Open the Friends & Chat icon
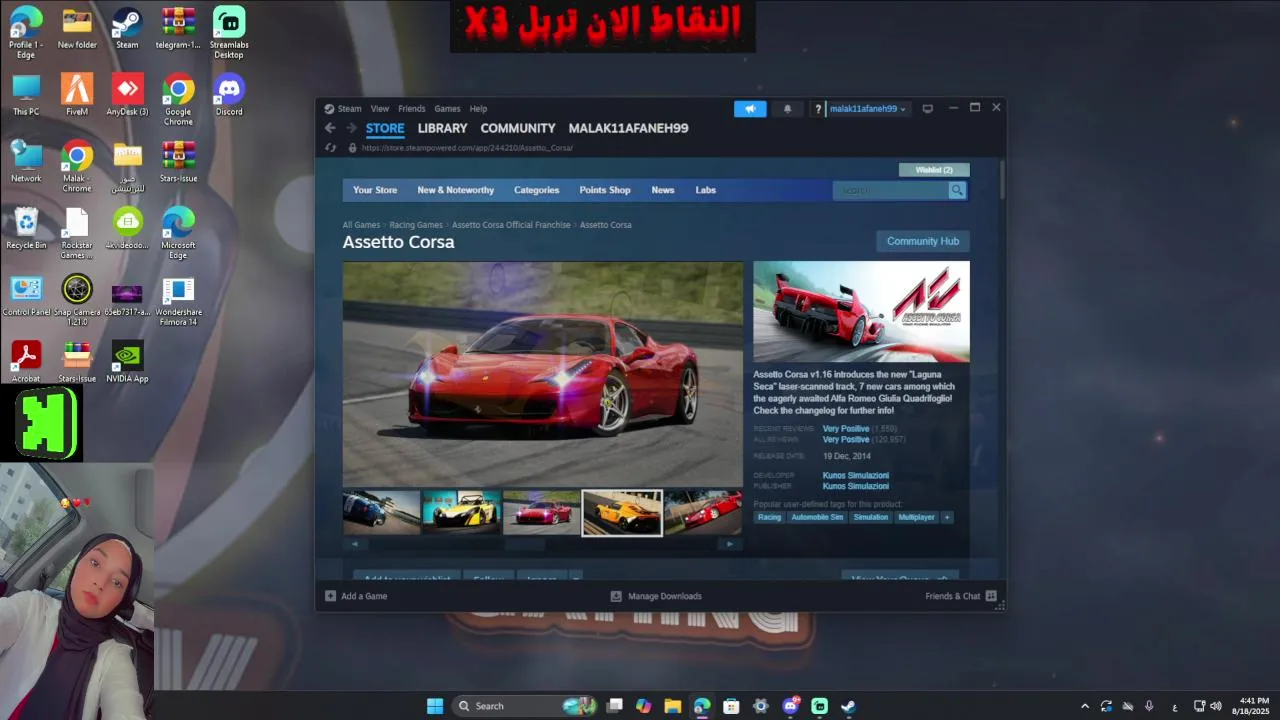Viewport: 1280px width, 720px height. (991, 596)
